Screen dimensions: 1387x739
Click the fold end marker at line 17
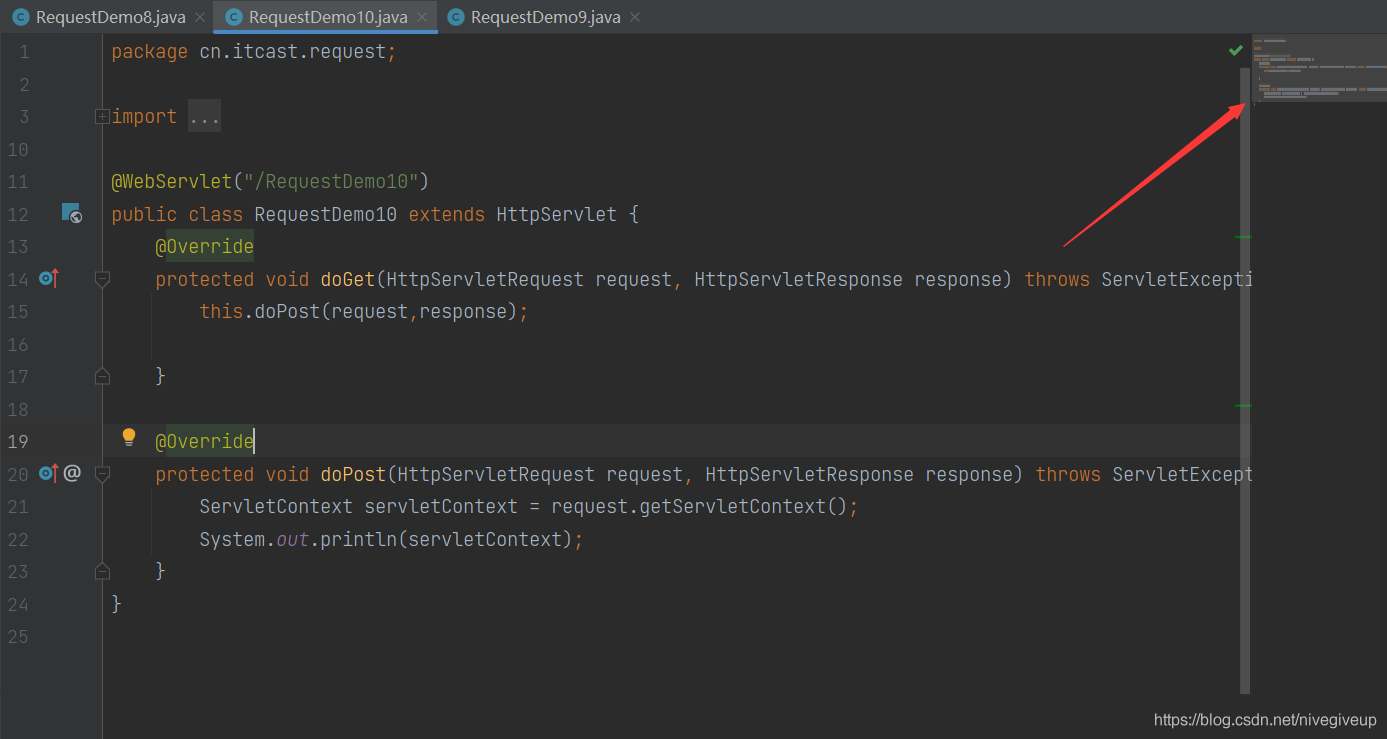click(x=101, y=376)
